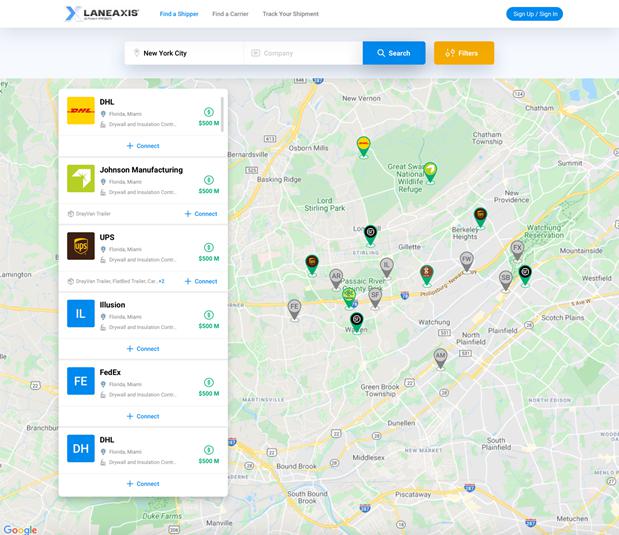The image size is (619, 535).
Task: Click the gray SB map marker
Action: (x=505, y=278)
